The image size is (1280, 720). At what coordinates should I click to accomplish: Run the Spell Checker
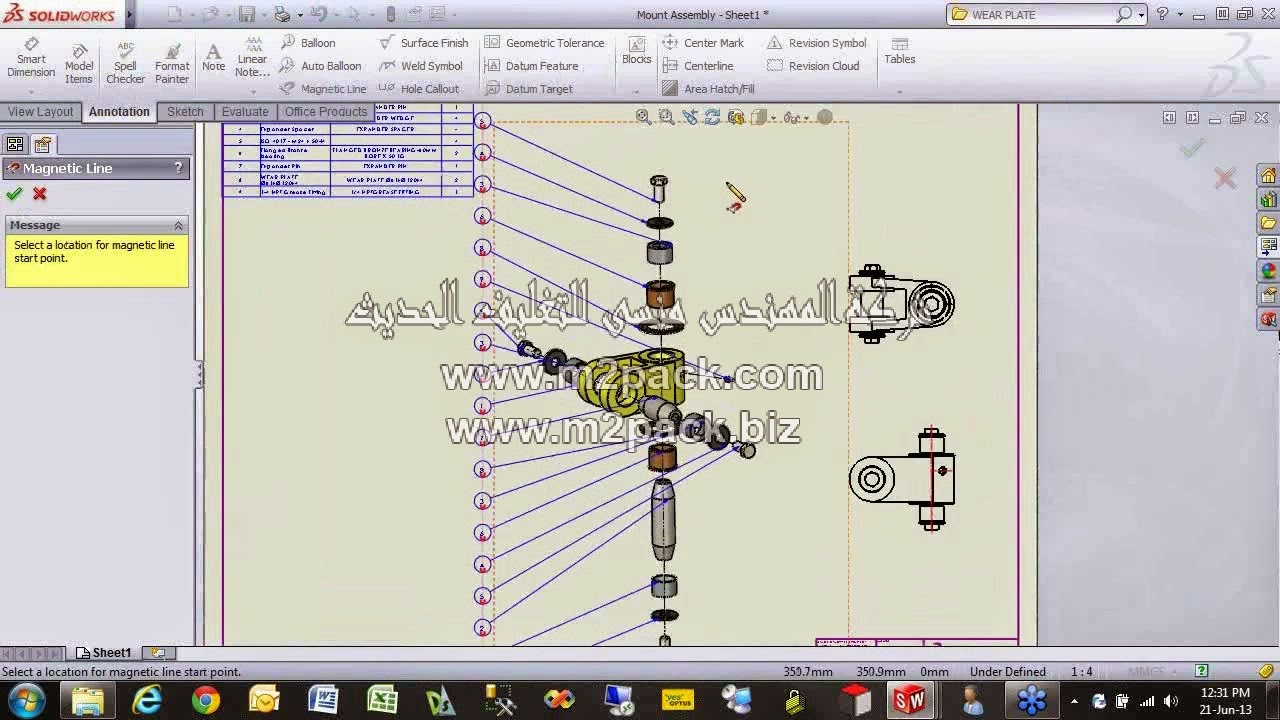click(125, 64)
